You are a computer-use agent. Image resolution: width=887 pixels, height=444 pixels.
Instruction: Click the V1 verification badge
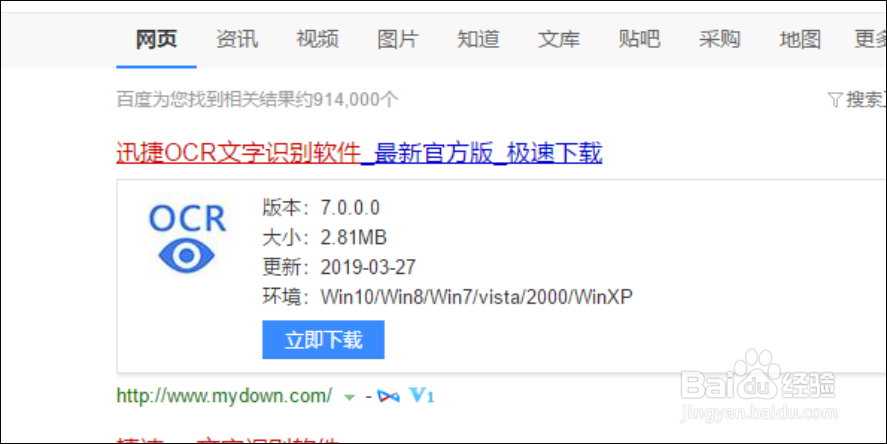[421, 395]
